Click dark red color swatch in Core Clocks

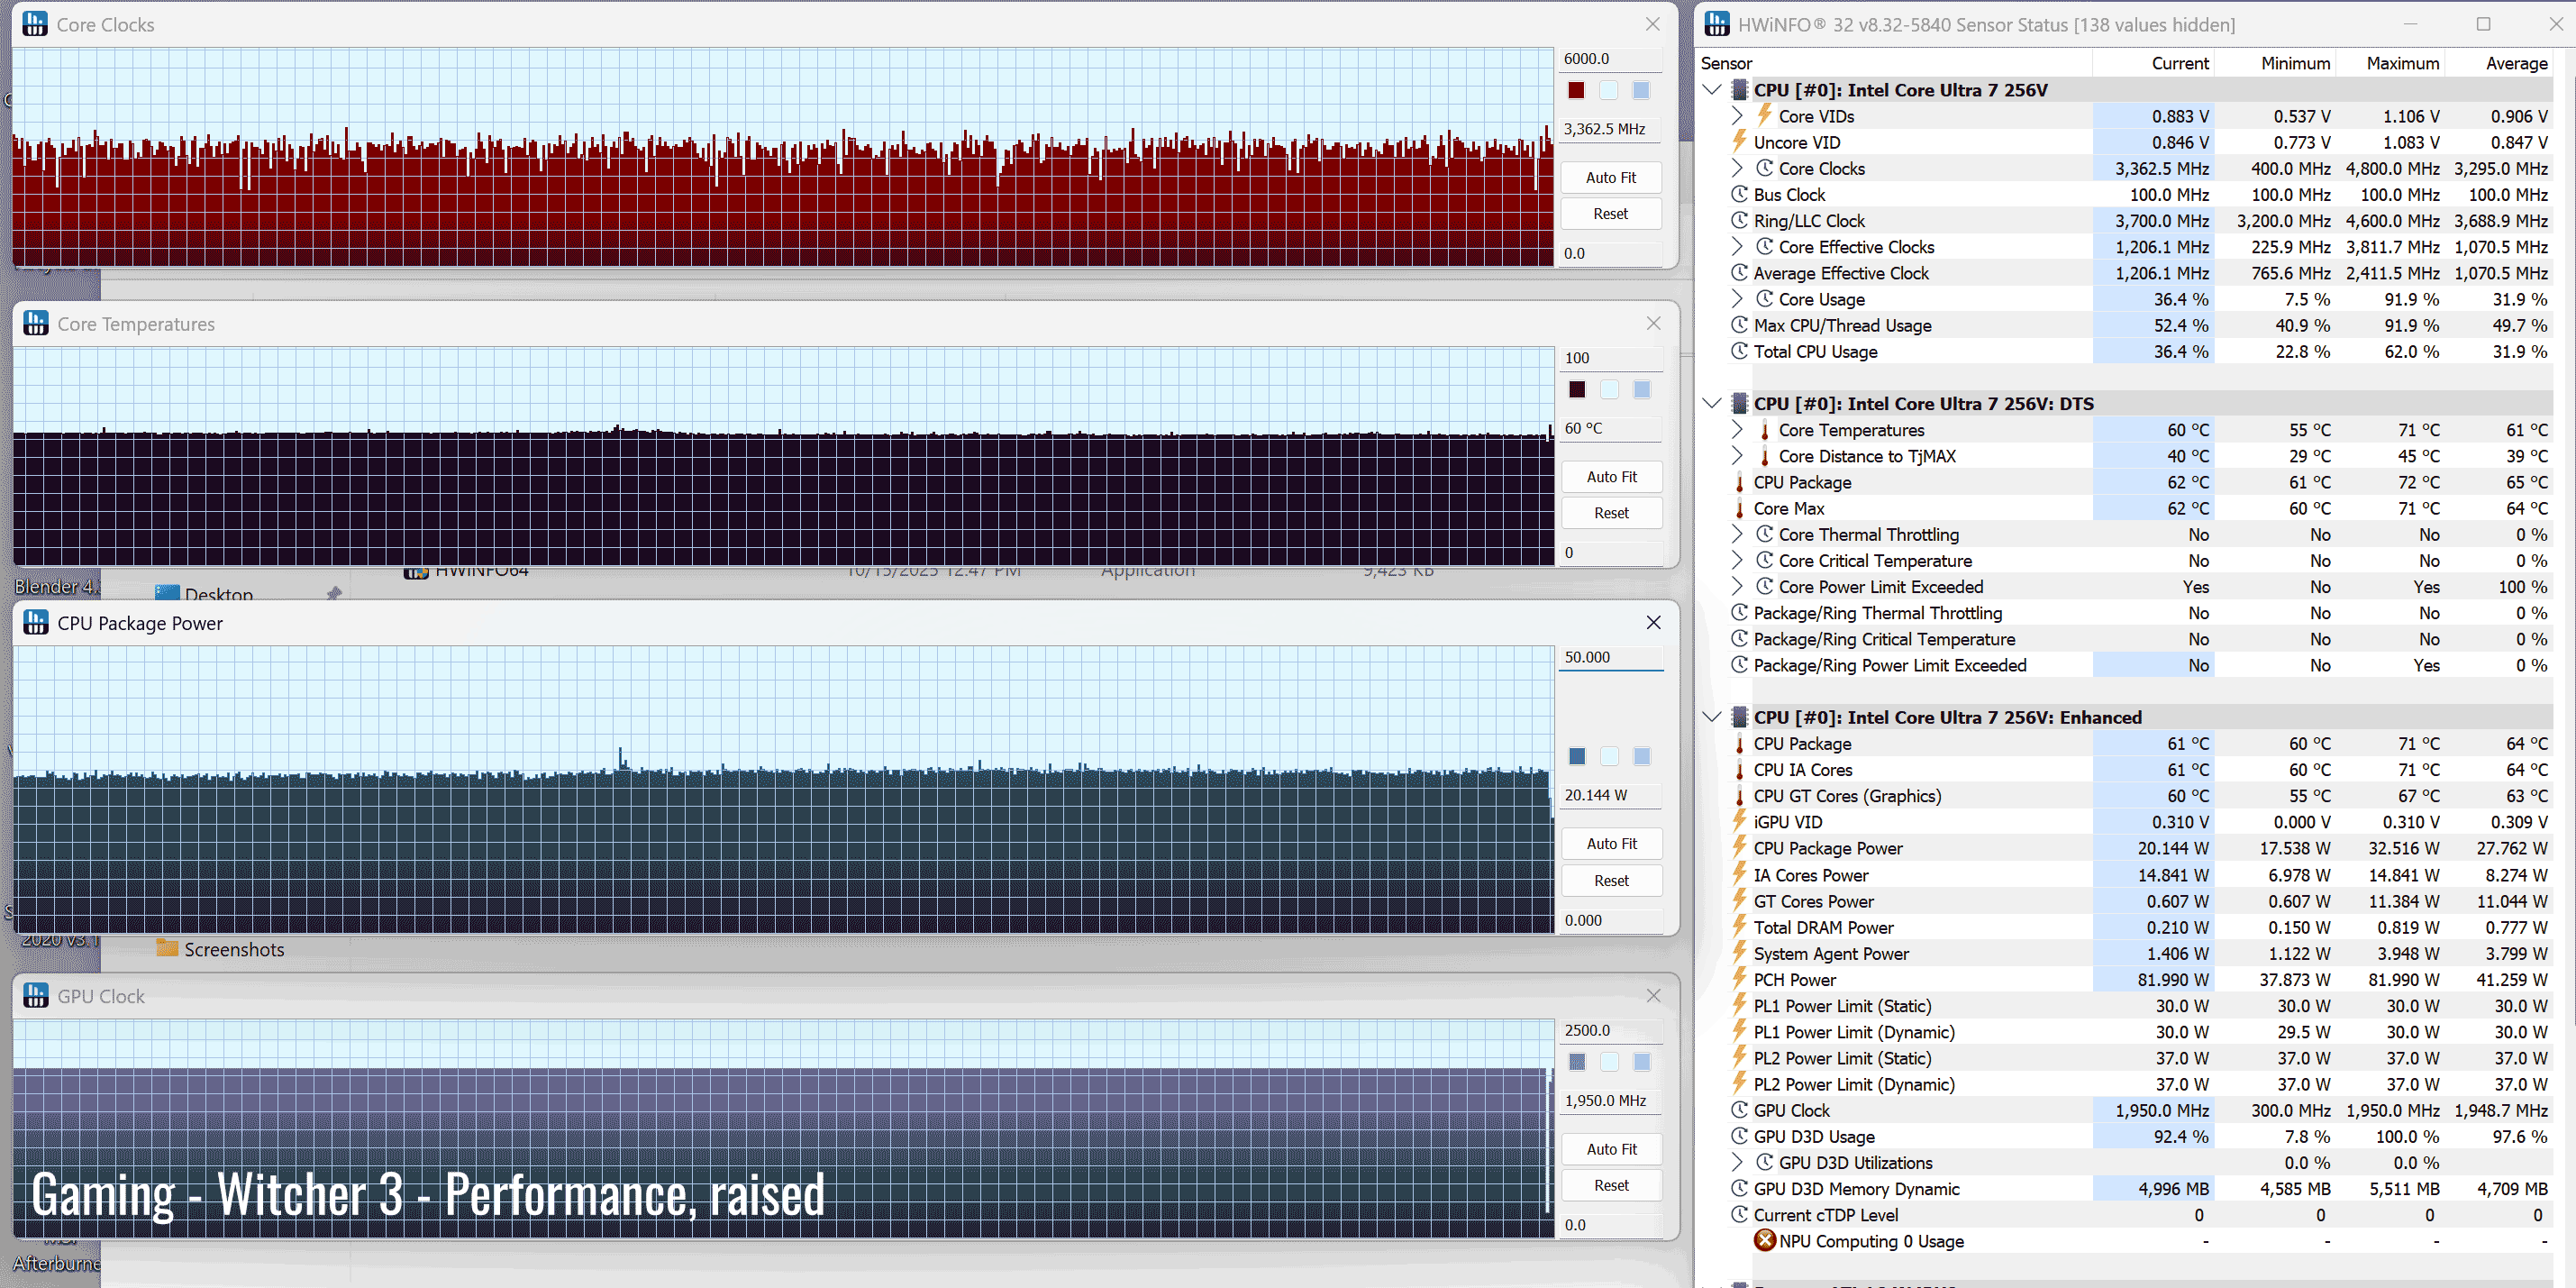1577,90
